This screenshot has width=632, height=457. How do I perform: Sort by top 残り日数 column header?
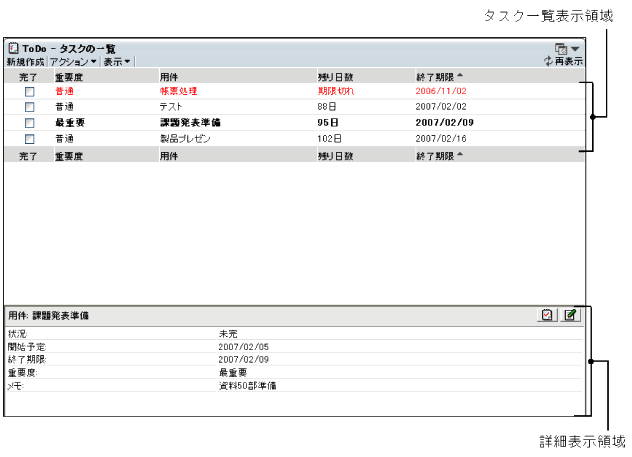tap(335, 77)
